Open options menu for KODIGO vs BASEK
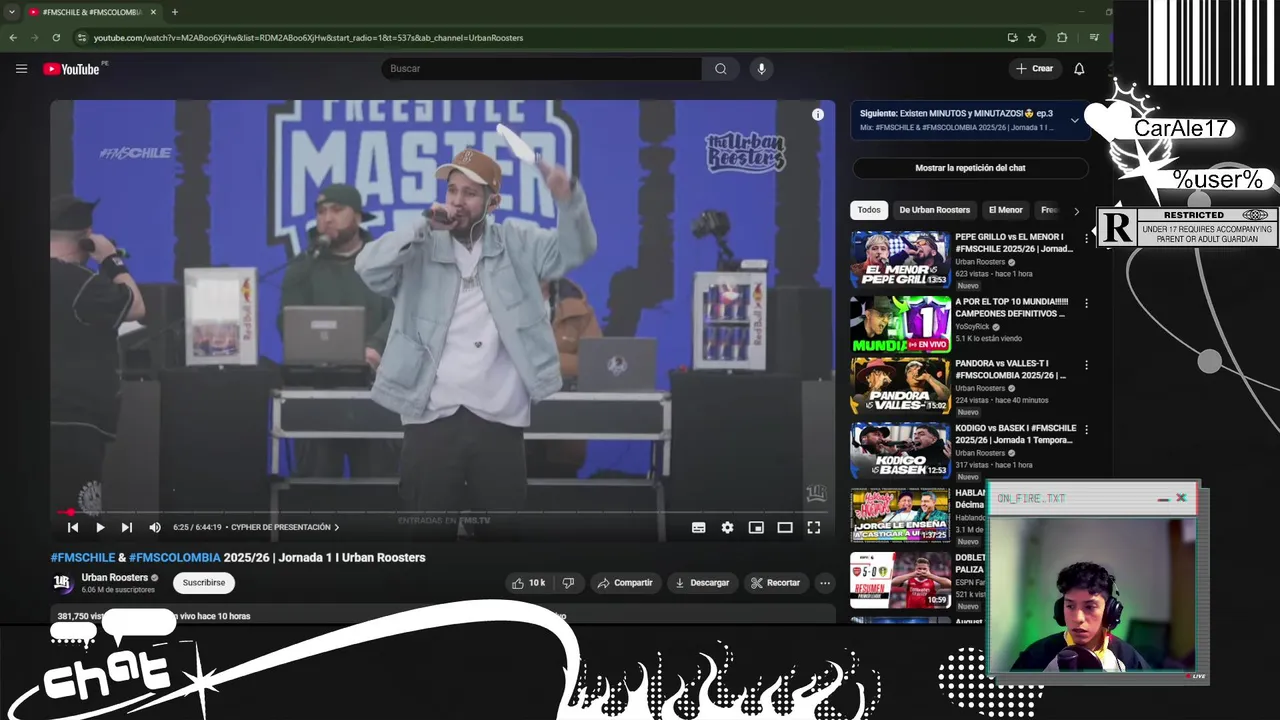The image size is (1280, 720). pyautogui.click(x=1086, y=429)
